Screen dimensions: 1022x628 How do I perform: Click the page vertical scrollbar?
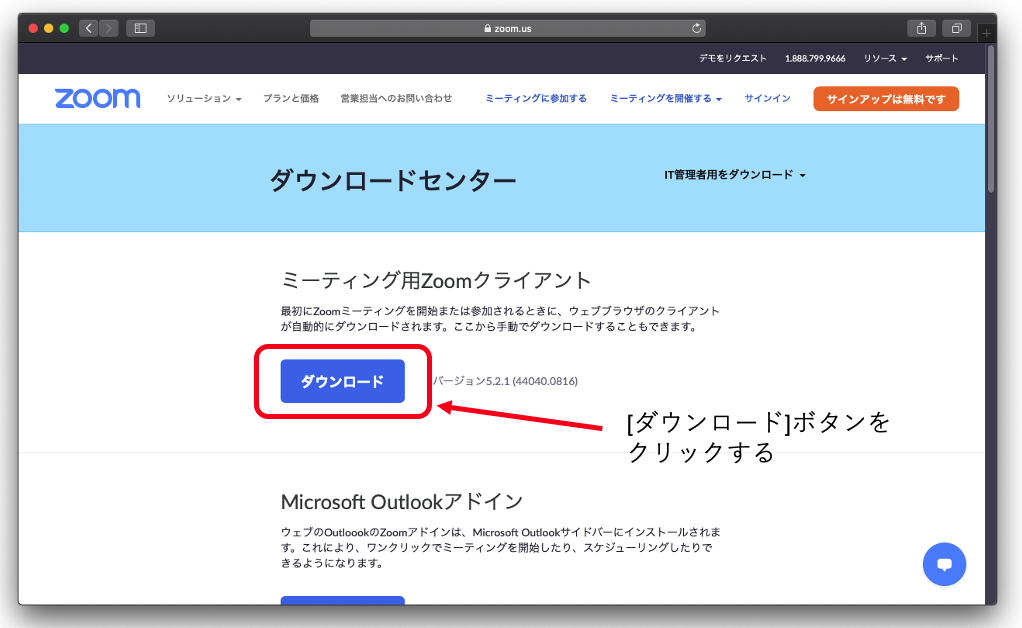pyautogui.click(x=991, y=119)
